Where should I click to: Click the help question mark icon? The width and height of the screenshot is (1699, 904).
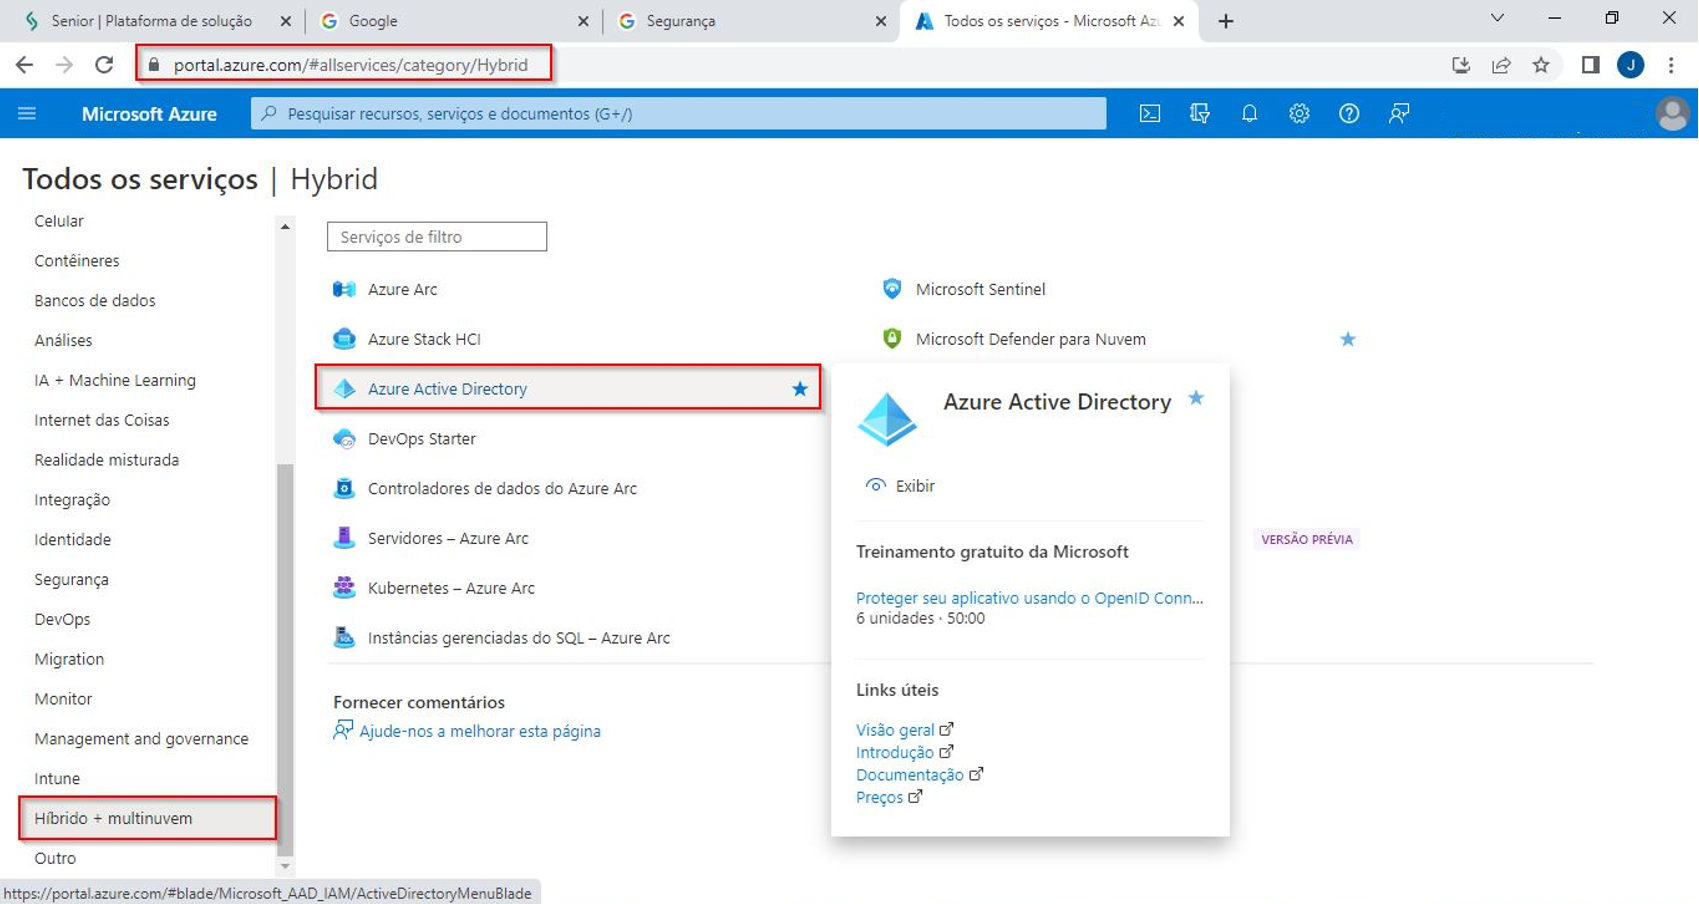click(x=1349, y=114)
